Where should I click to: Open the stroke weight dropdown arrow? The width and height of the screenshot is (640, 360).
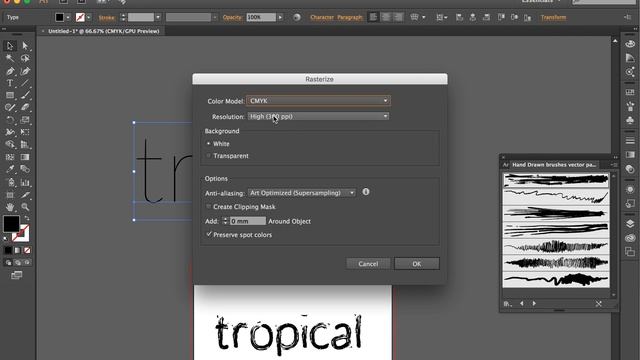click(x=158, y=17)
